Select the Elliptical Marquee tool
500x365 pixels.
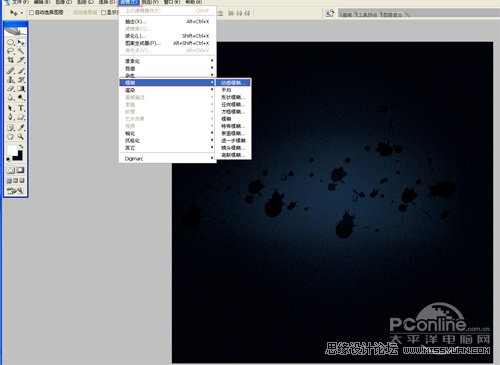(11, 42)
